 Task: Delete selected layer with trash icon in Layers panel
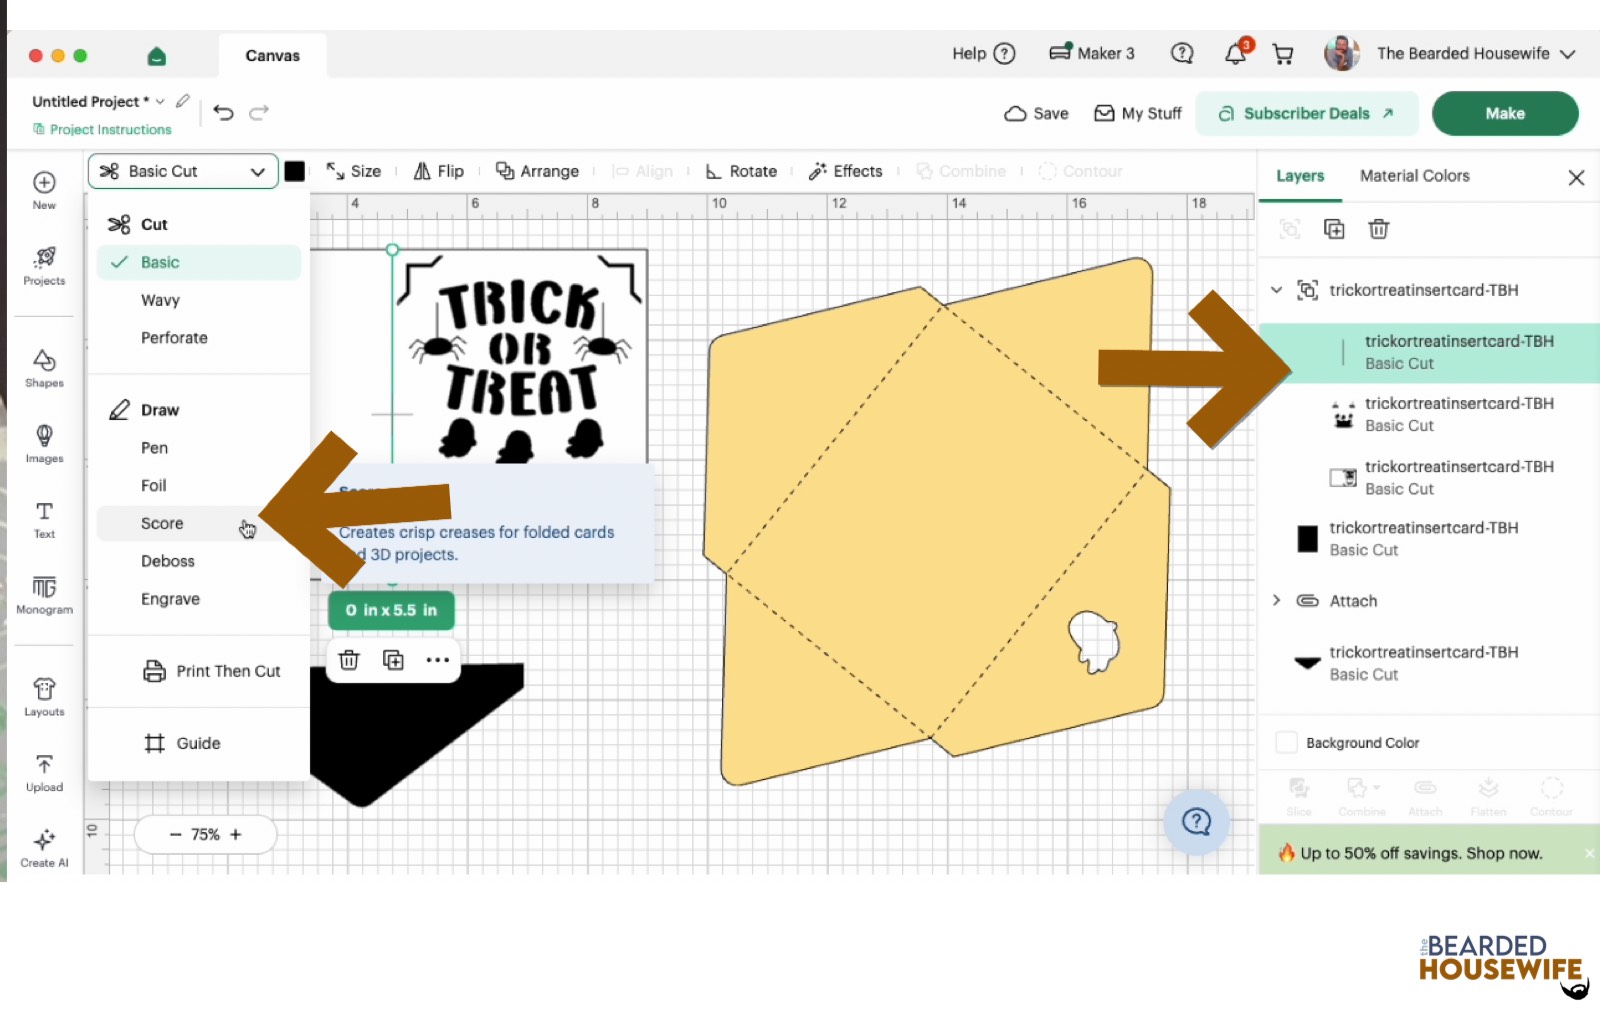click(1379, 229)
